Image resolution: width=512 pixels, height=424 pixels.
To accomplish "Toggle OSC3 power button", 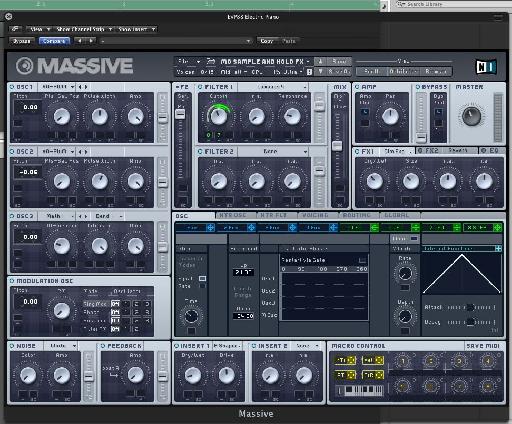I will click(x=12, y=216).
